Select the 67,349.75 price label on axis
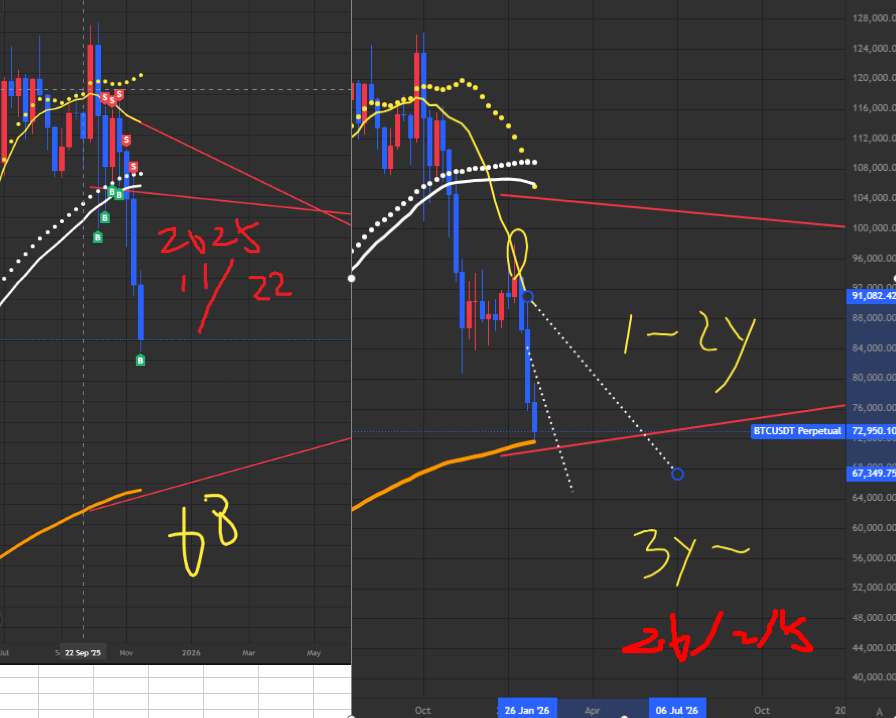Viewport: 896px width, 718px height. [872, 473]
